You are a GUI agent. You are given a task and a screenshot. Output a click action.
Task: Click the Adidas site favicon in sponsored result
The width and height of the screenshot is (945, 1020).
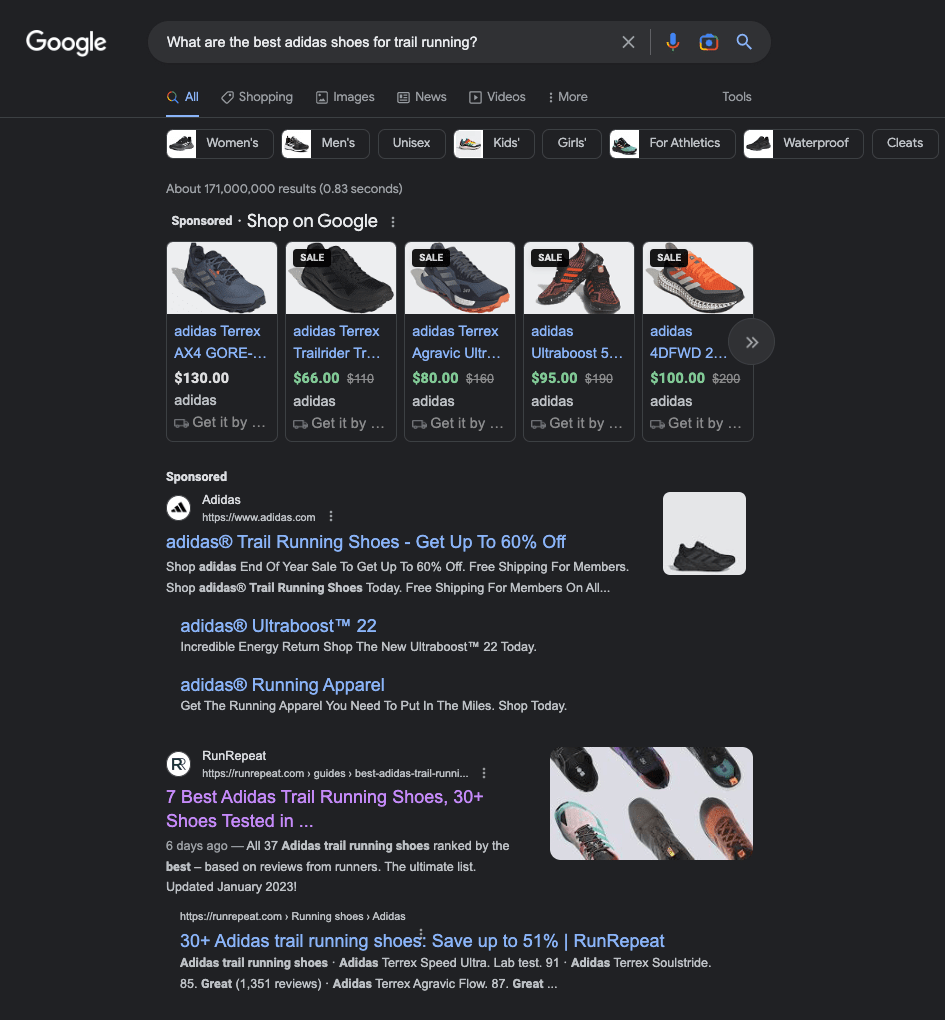pyautogui.click(x=178, y=508)
